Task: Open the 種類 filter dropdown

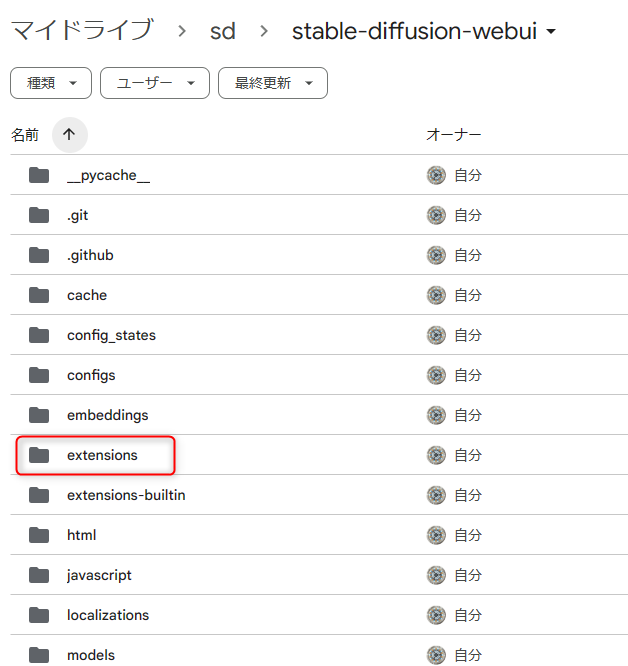Action: (51, 83)
